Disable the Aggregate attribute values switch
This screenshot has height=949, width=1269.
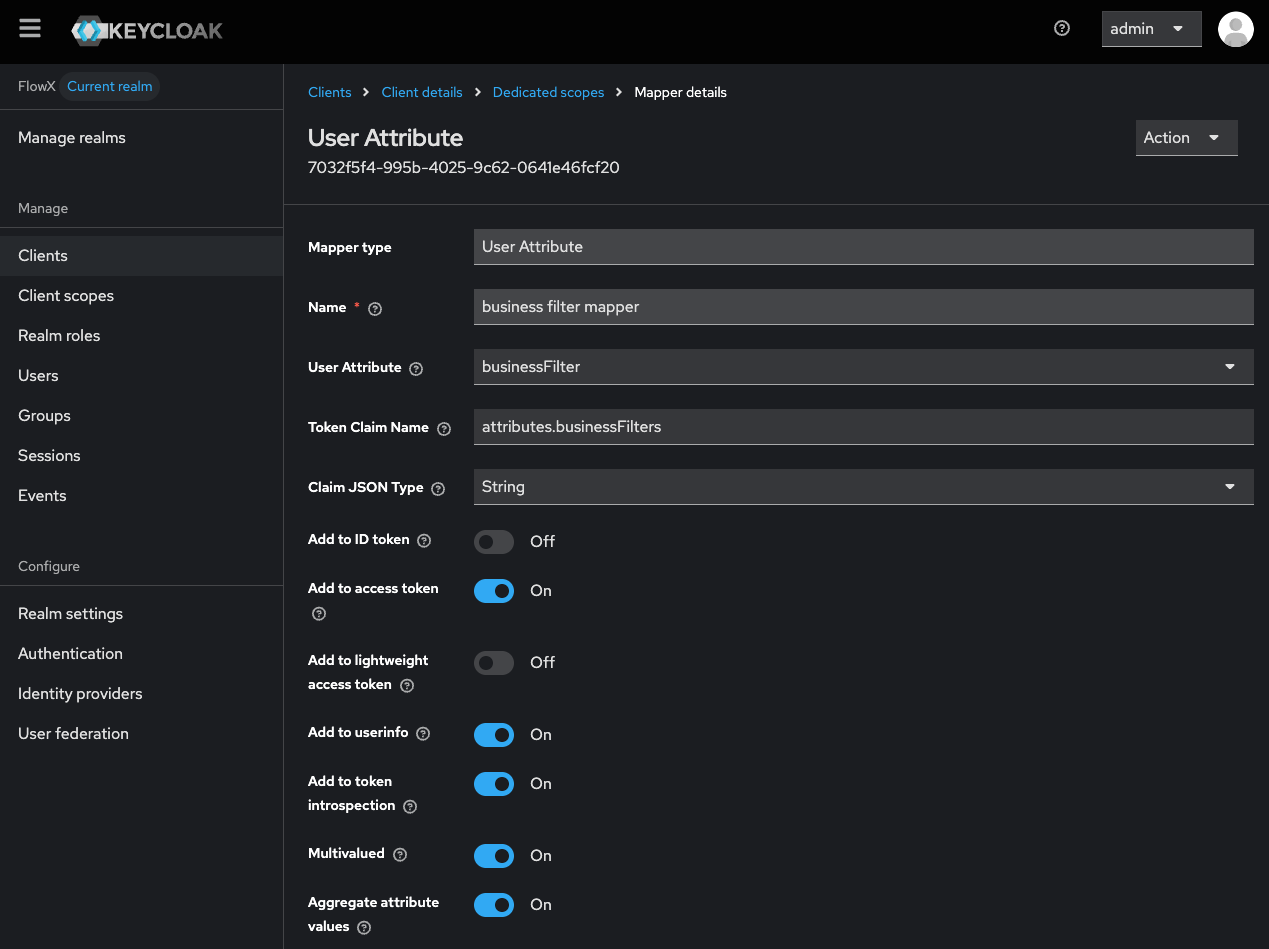494,905
